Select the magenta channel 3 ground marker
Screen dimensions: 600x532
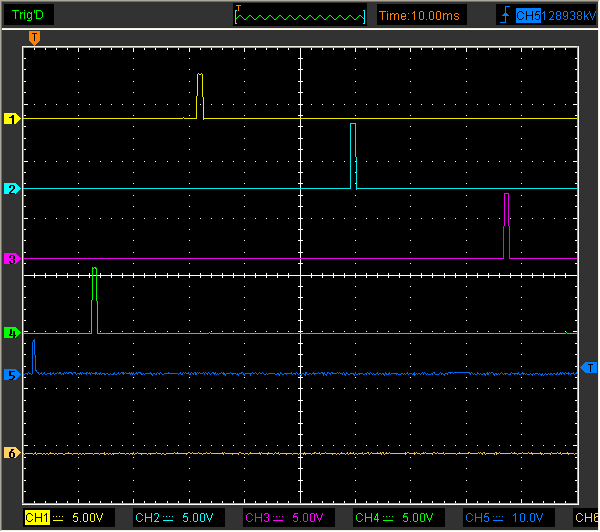coord(12,259)
